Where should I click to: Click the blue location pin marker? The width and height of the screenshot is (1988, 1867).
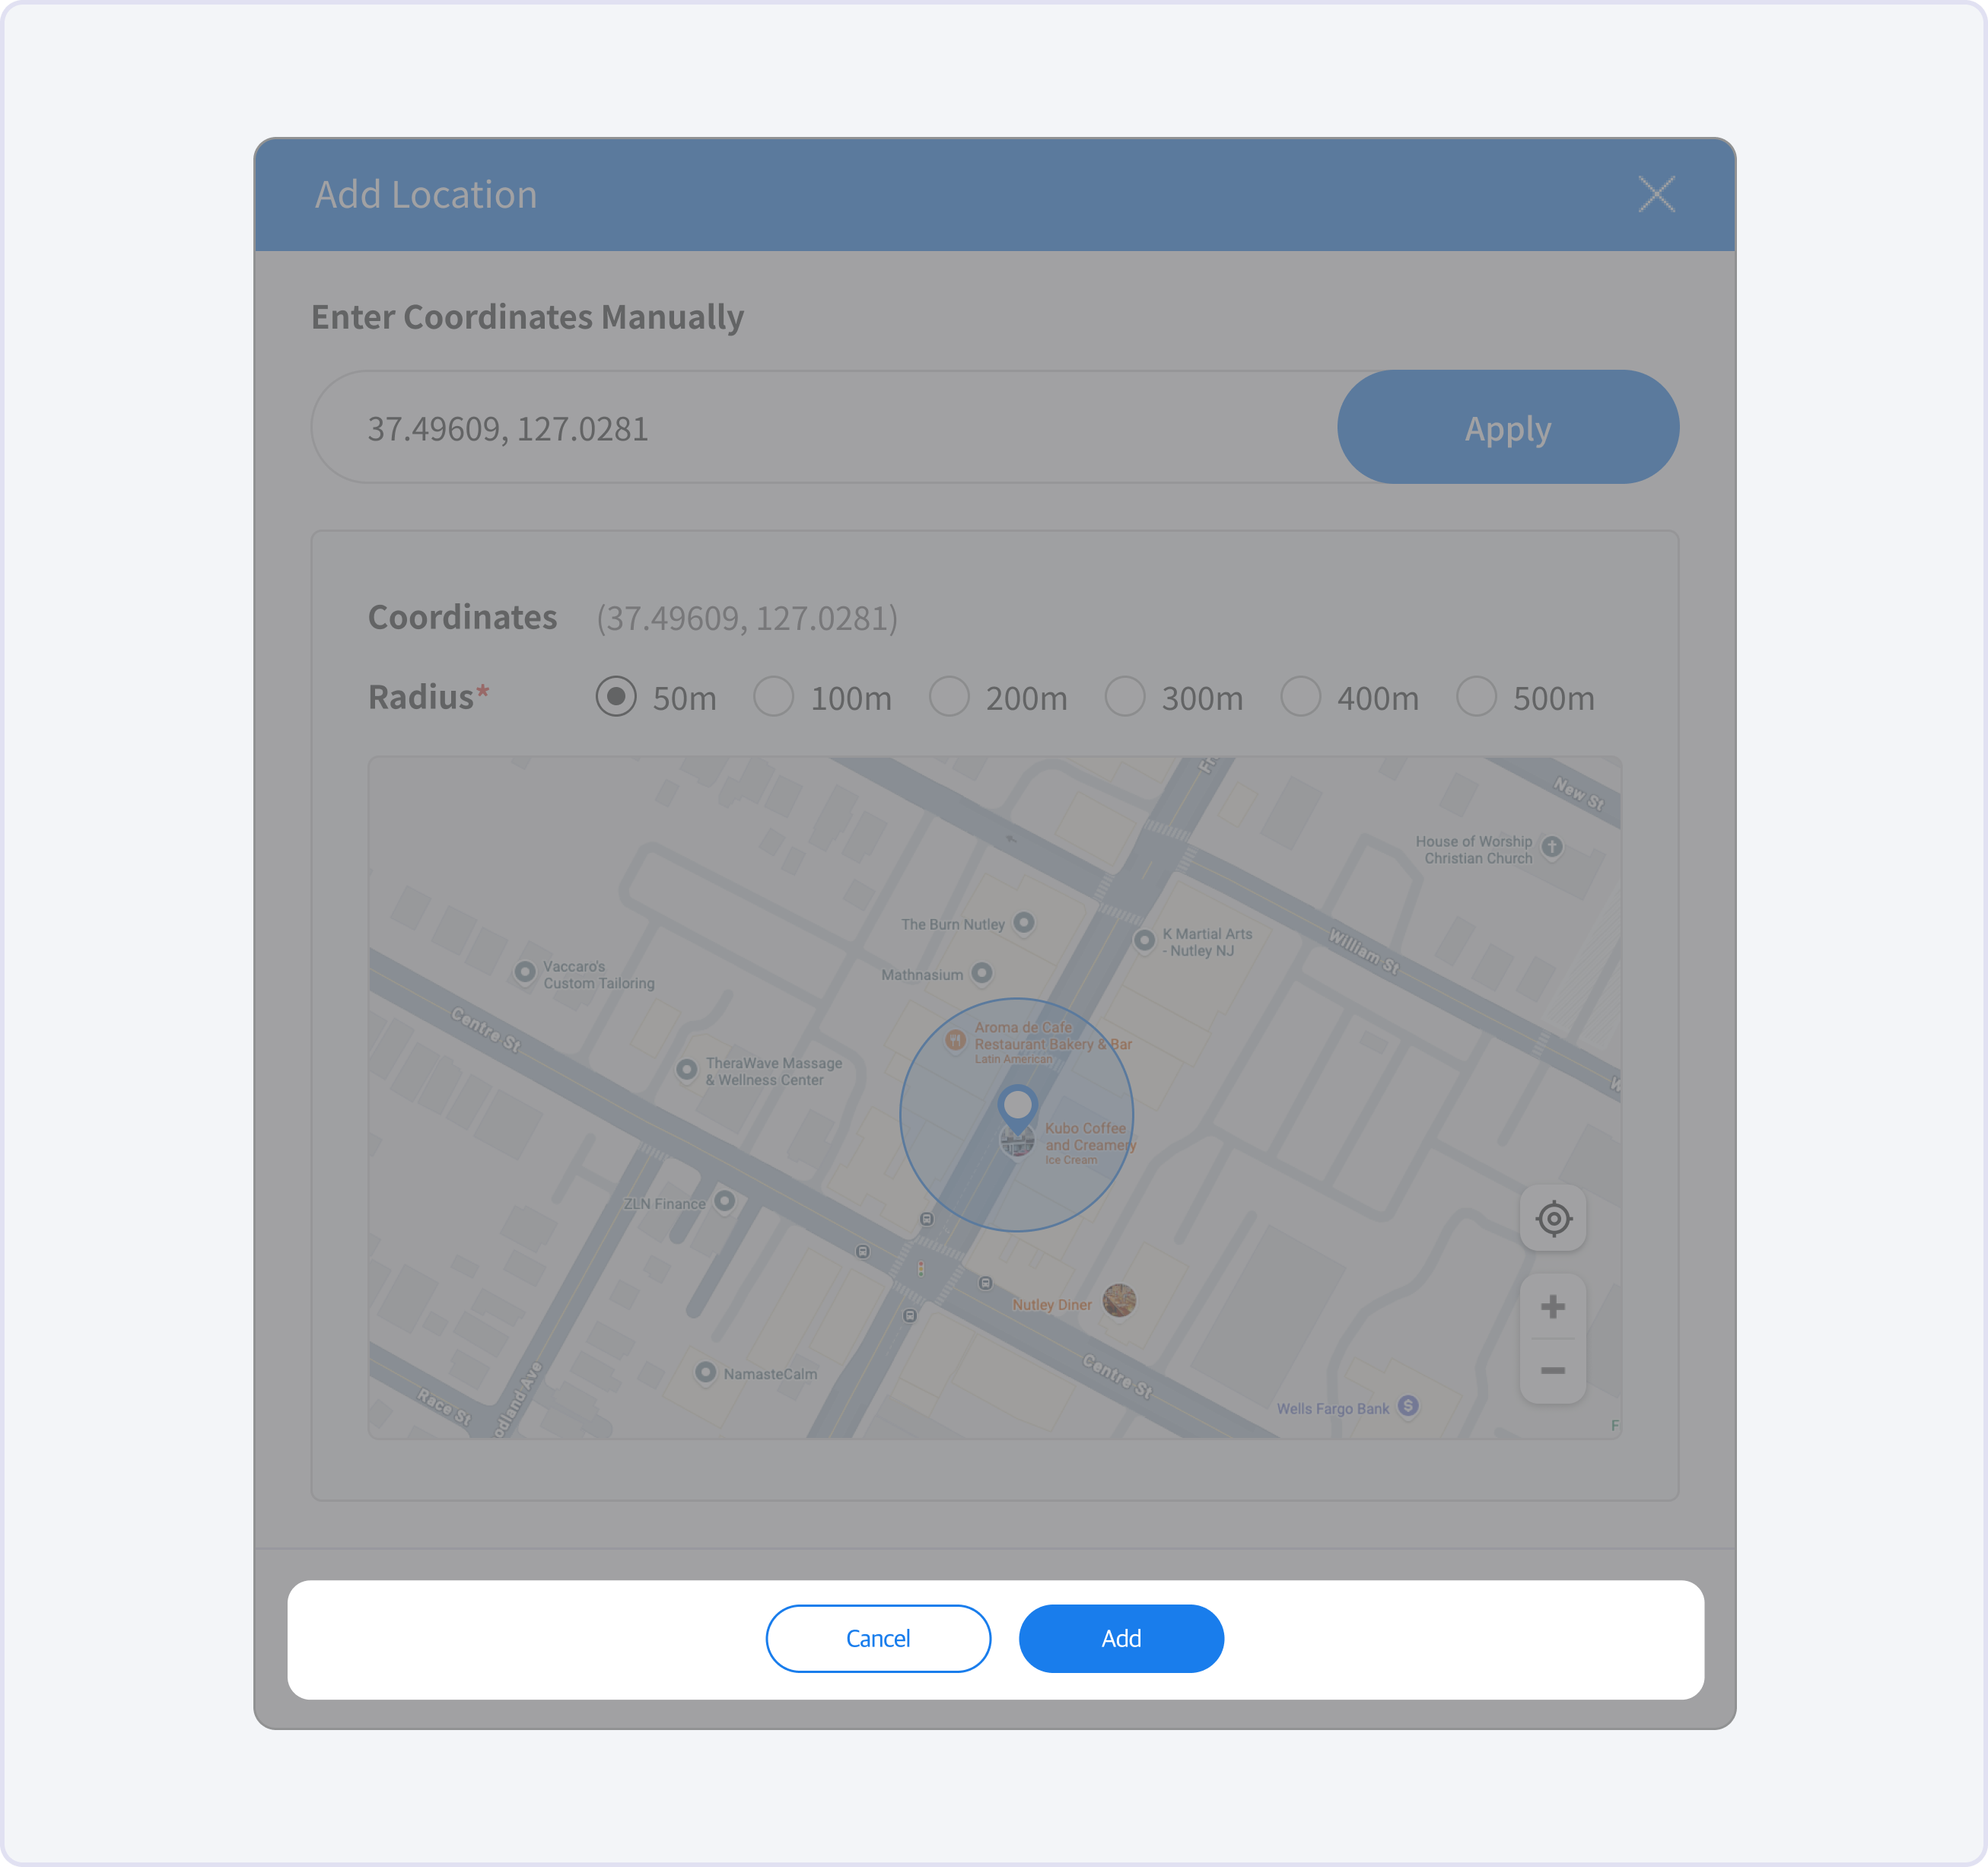coord(1017,1106)
